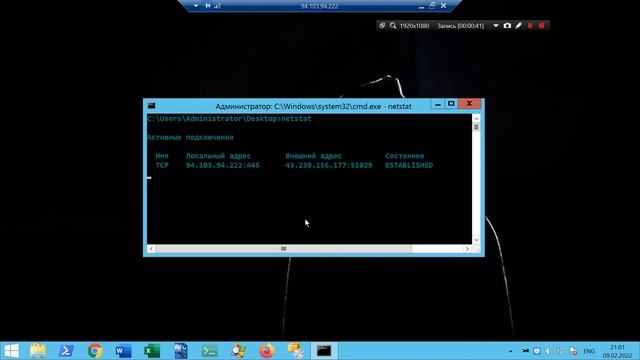Open the clock showing 21:01
Screen dimensions: 640x360
tap(617, 351)
